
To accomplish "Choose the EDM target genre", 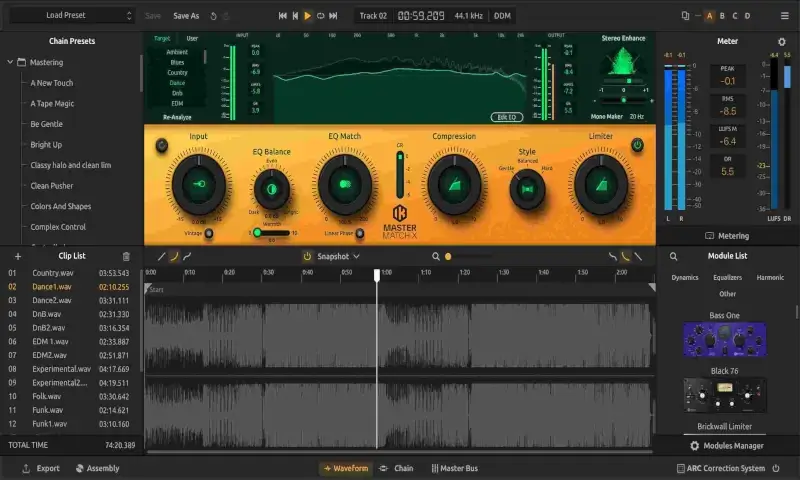I will (x=177, y=103).
